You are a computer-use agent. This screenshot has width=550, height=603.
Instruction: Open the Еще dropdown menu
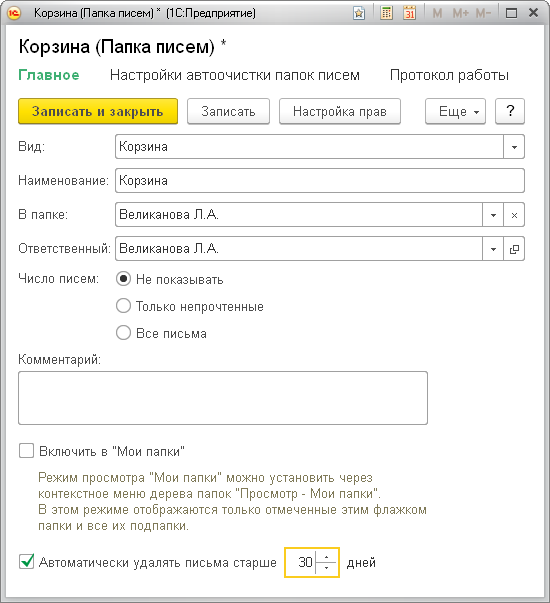455,111
